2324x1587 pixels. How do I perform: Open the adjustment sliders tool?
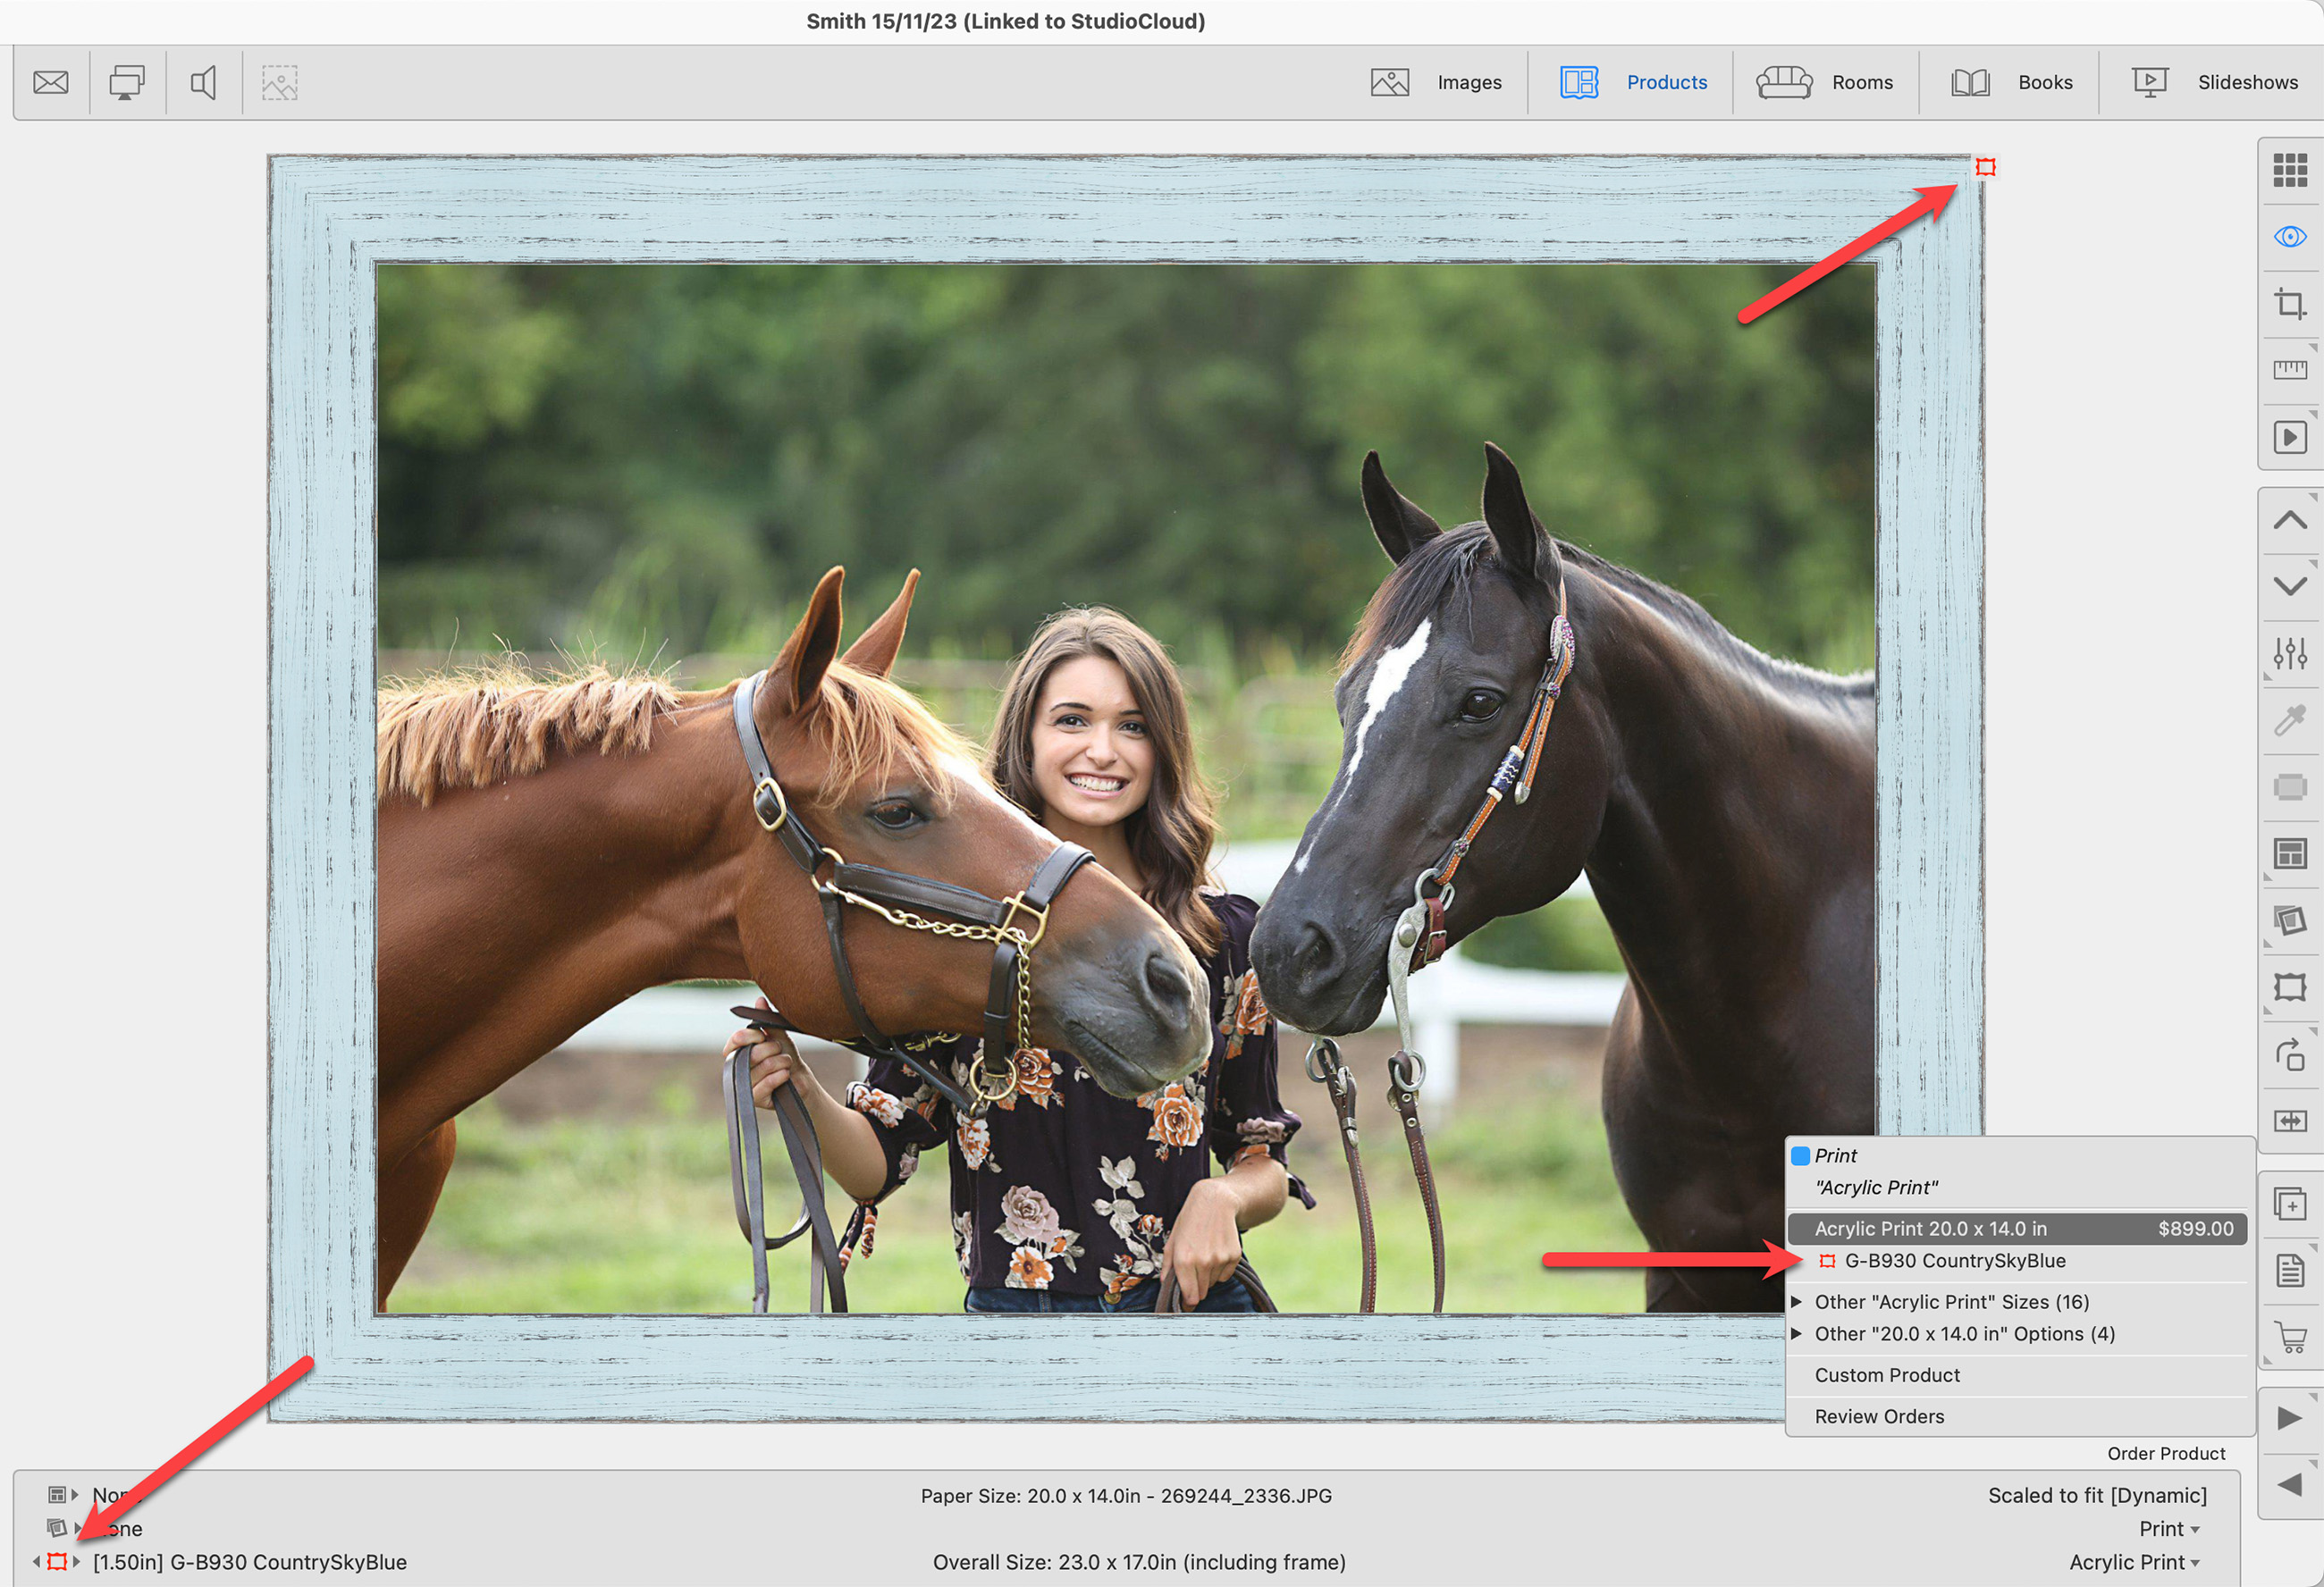coord(2289,653)
